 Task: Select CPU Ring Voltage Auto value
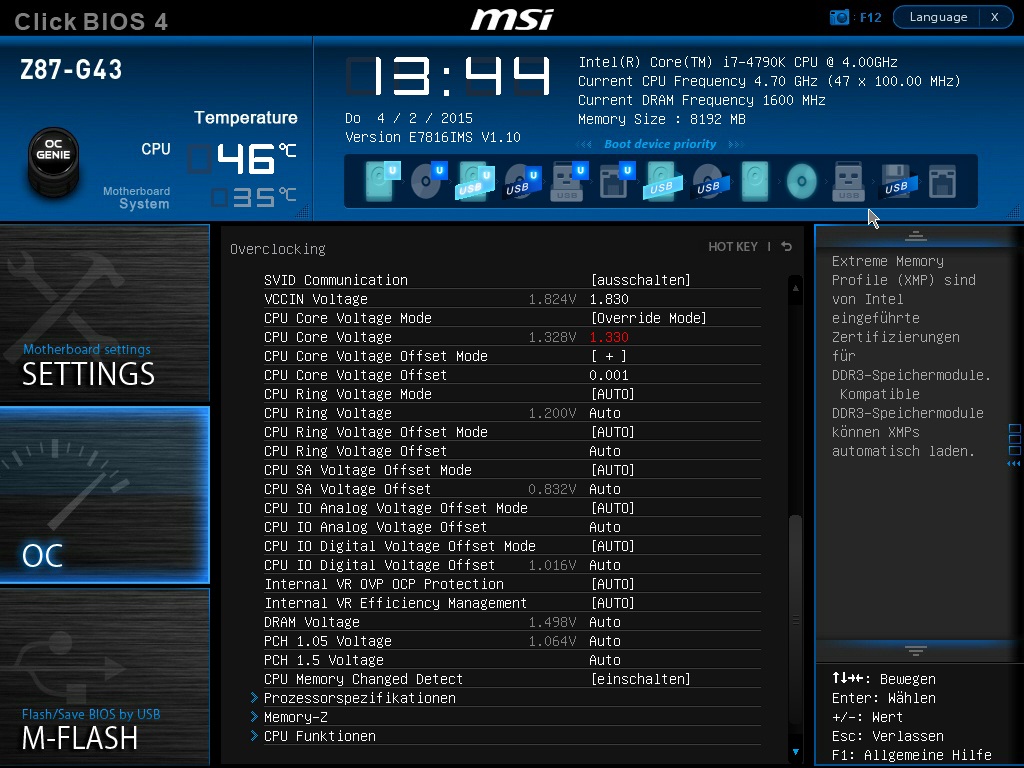click(x=605, y=413)
